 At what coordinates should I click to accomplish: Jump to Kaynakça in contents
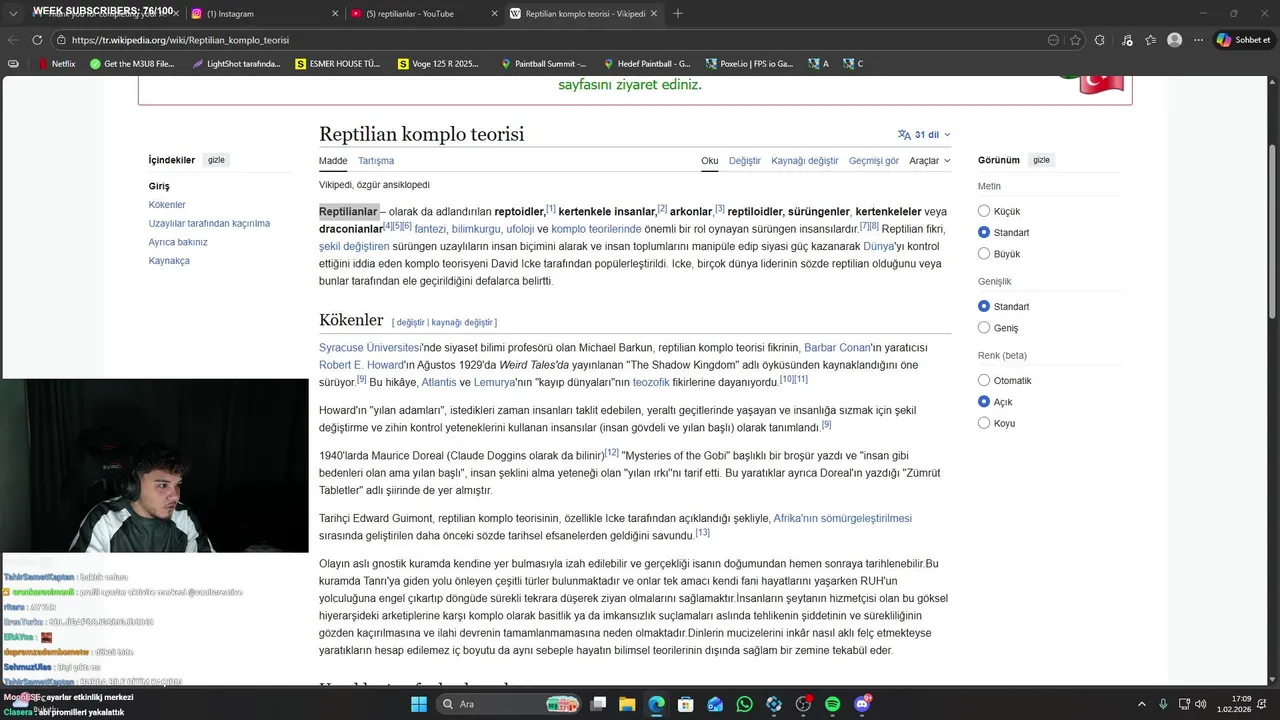coord(169,261)
